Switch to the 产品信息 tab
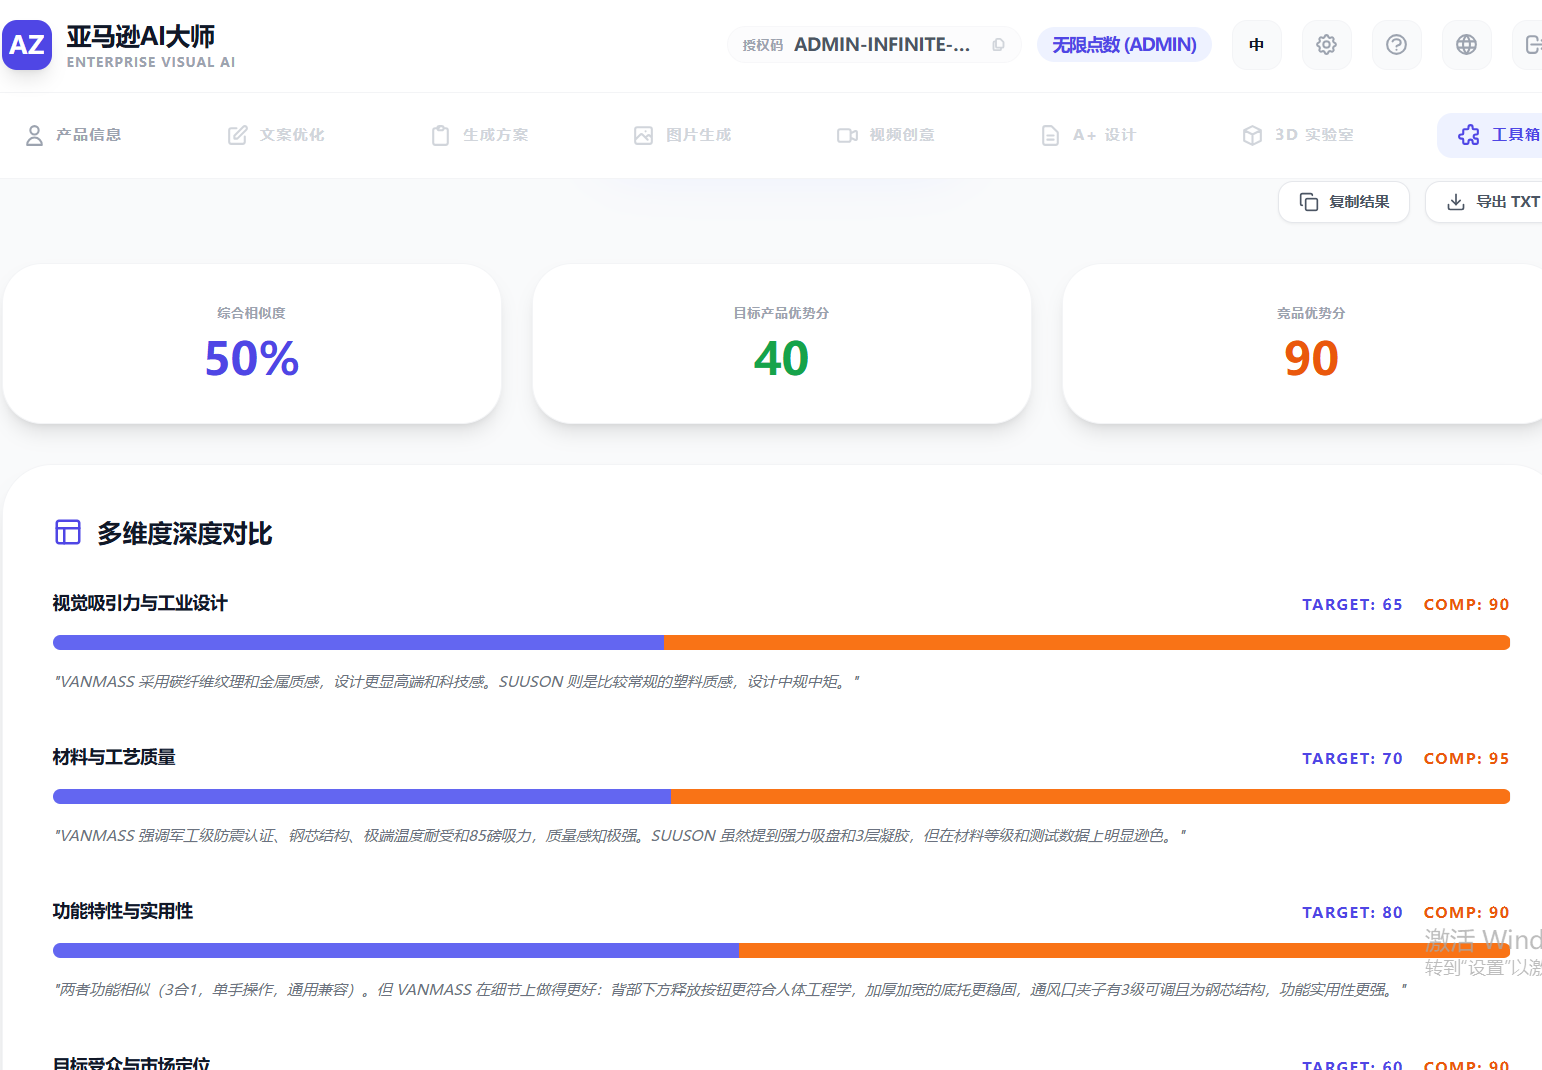 74,135
